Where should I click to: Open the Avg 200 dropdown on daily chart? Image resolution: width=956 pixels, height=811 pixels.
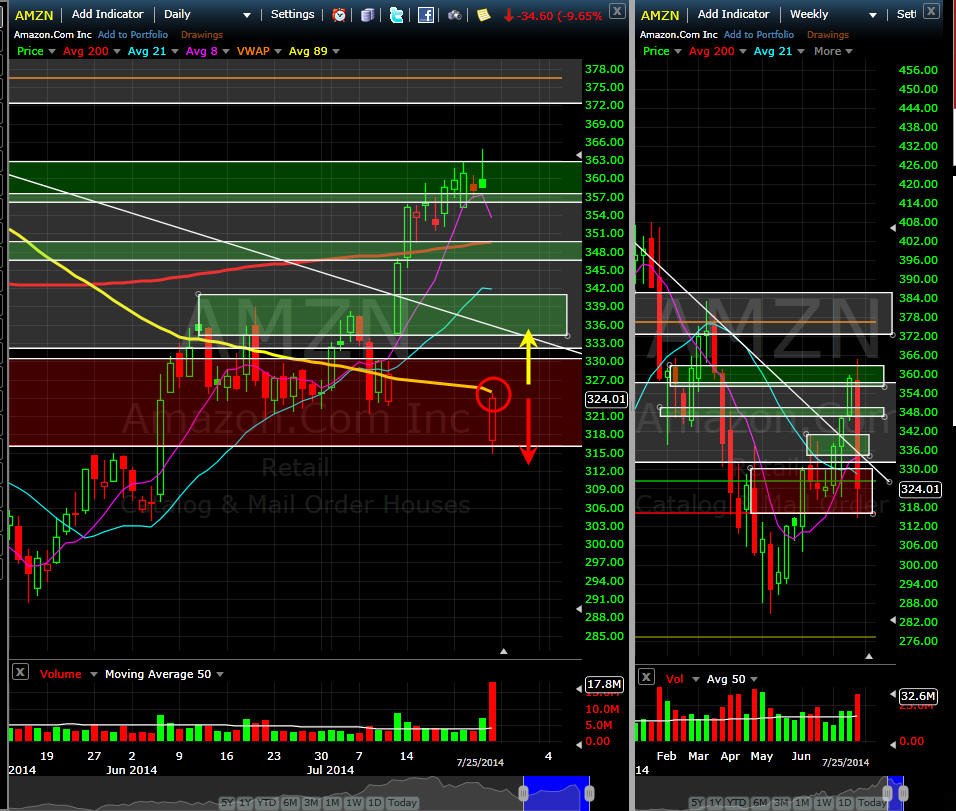91,51
